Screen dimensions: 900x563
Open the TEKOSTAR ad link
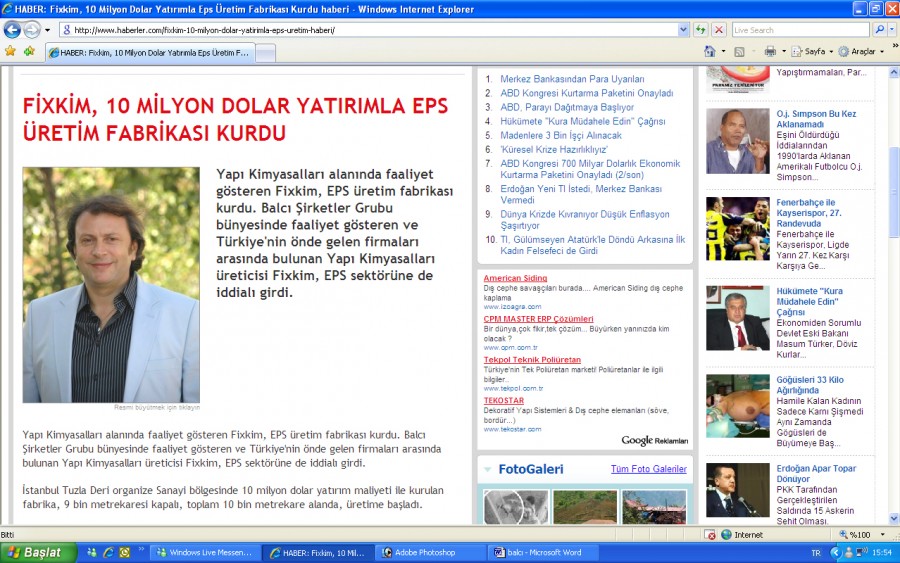pos(503,400)
